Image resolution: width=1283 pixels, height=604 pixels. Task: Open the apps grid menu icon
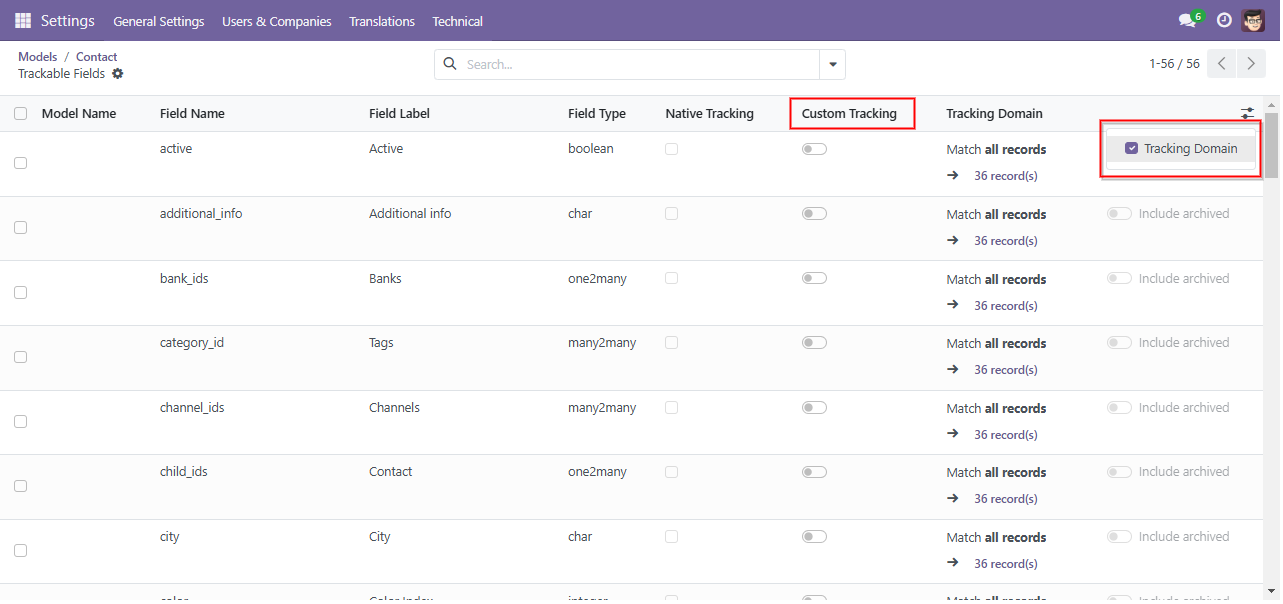(x=23, y=20)
